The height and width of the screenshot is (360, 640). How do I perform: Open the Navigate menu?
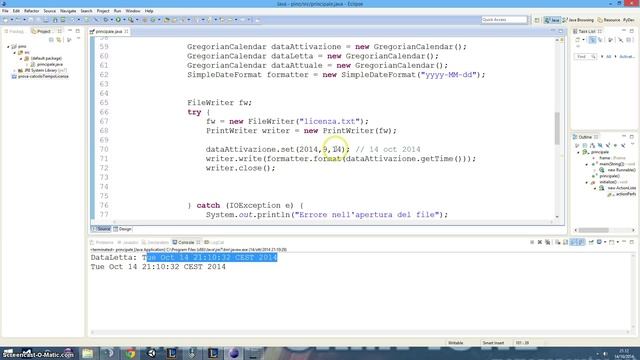point(68,11)
